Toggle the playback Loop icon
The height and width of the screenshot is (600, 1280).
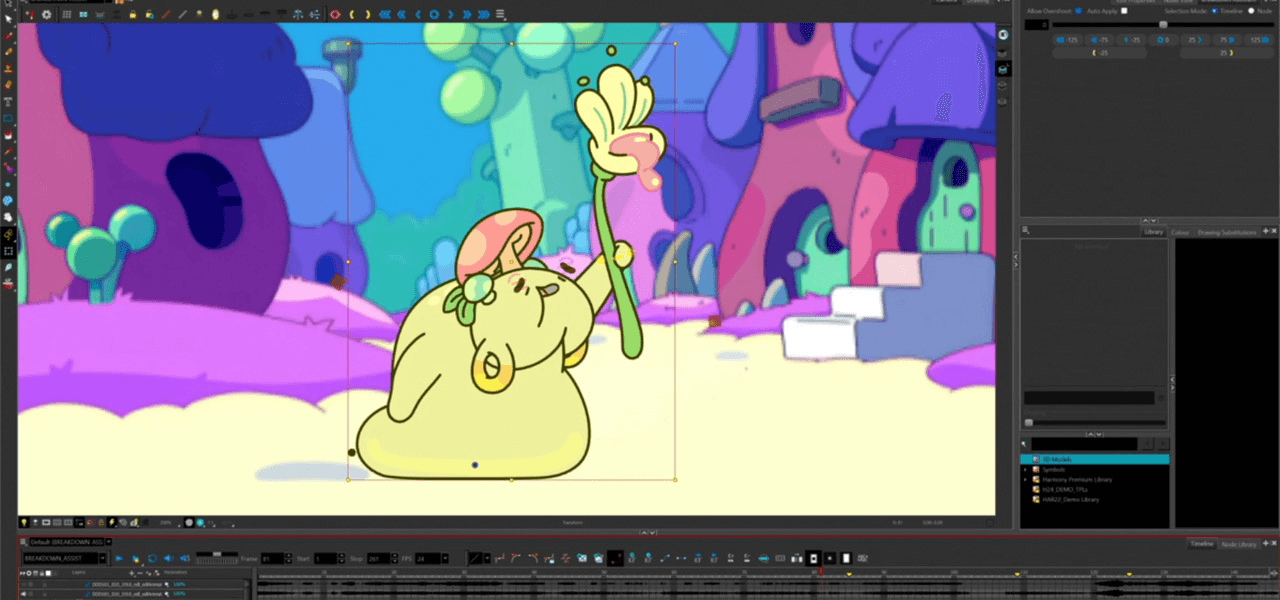(x=152, y=558)
